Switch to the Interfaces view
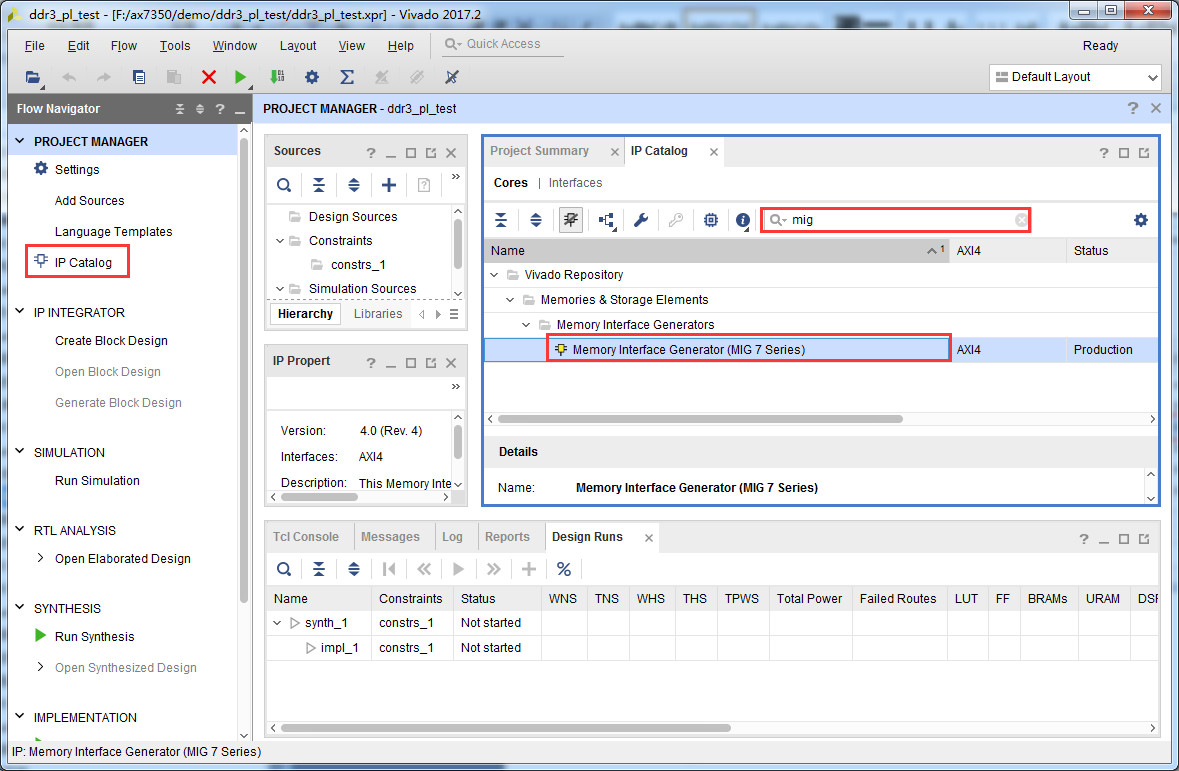This screenshot has width=1179, height=771. [x=575, y=183]
